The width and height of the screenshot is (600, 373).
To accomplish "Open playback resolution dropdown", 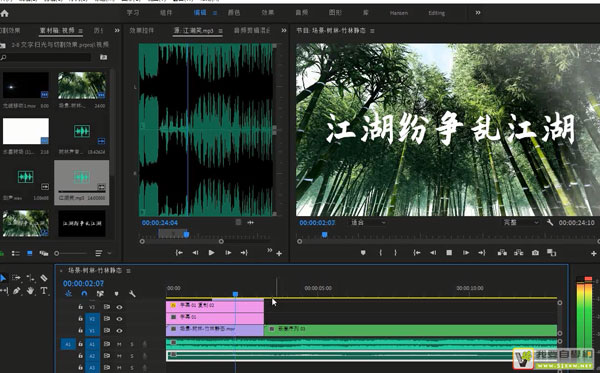I will tap(521, 222).
